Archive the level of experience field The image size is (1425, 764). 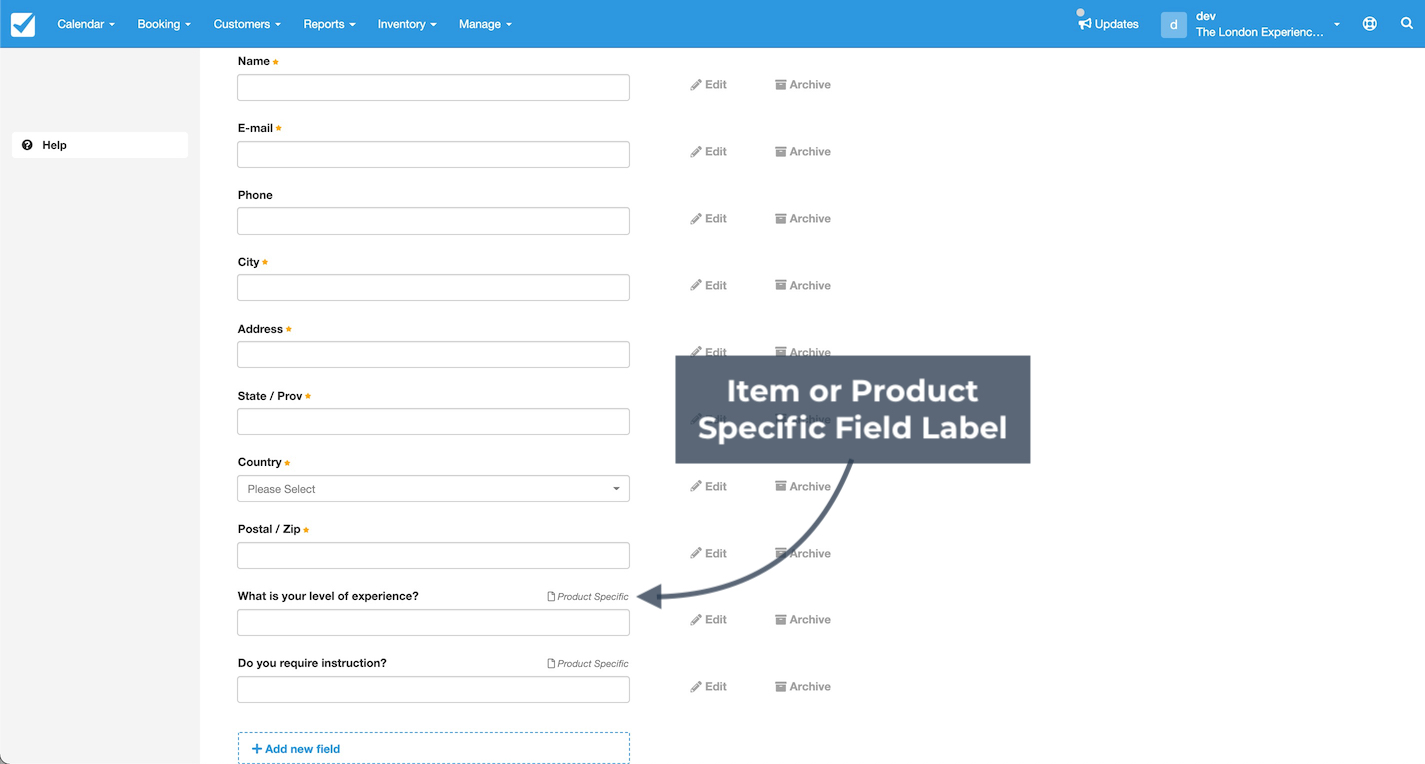pos(803,620)
